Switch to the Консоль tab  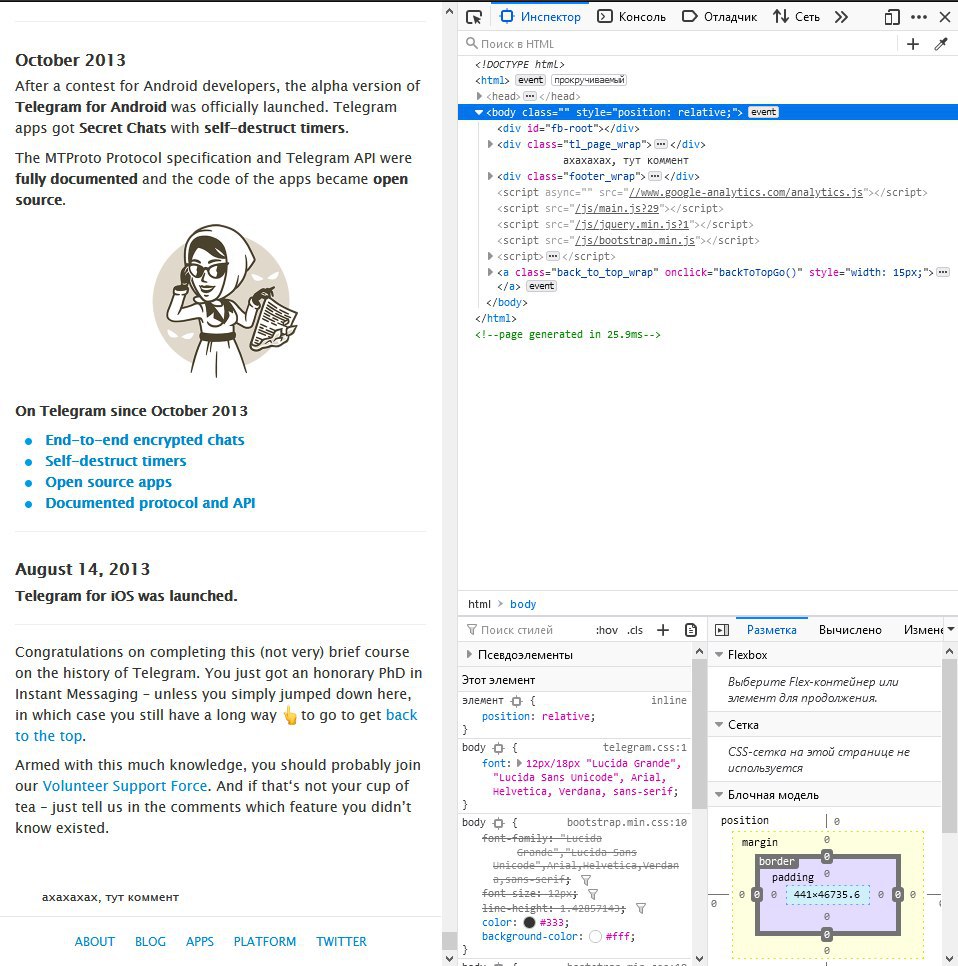coord(632,17)
